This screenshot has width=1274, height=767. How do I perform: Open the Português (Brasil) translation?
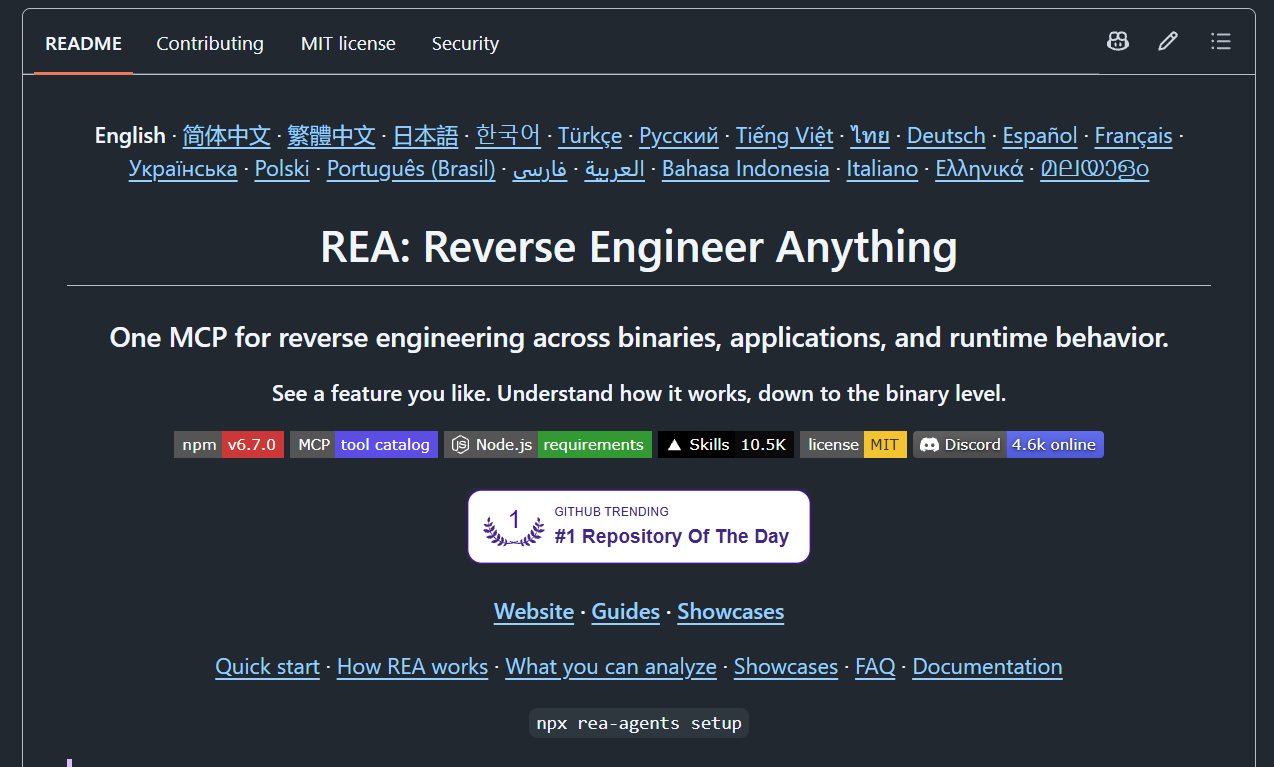click(411, 169)
